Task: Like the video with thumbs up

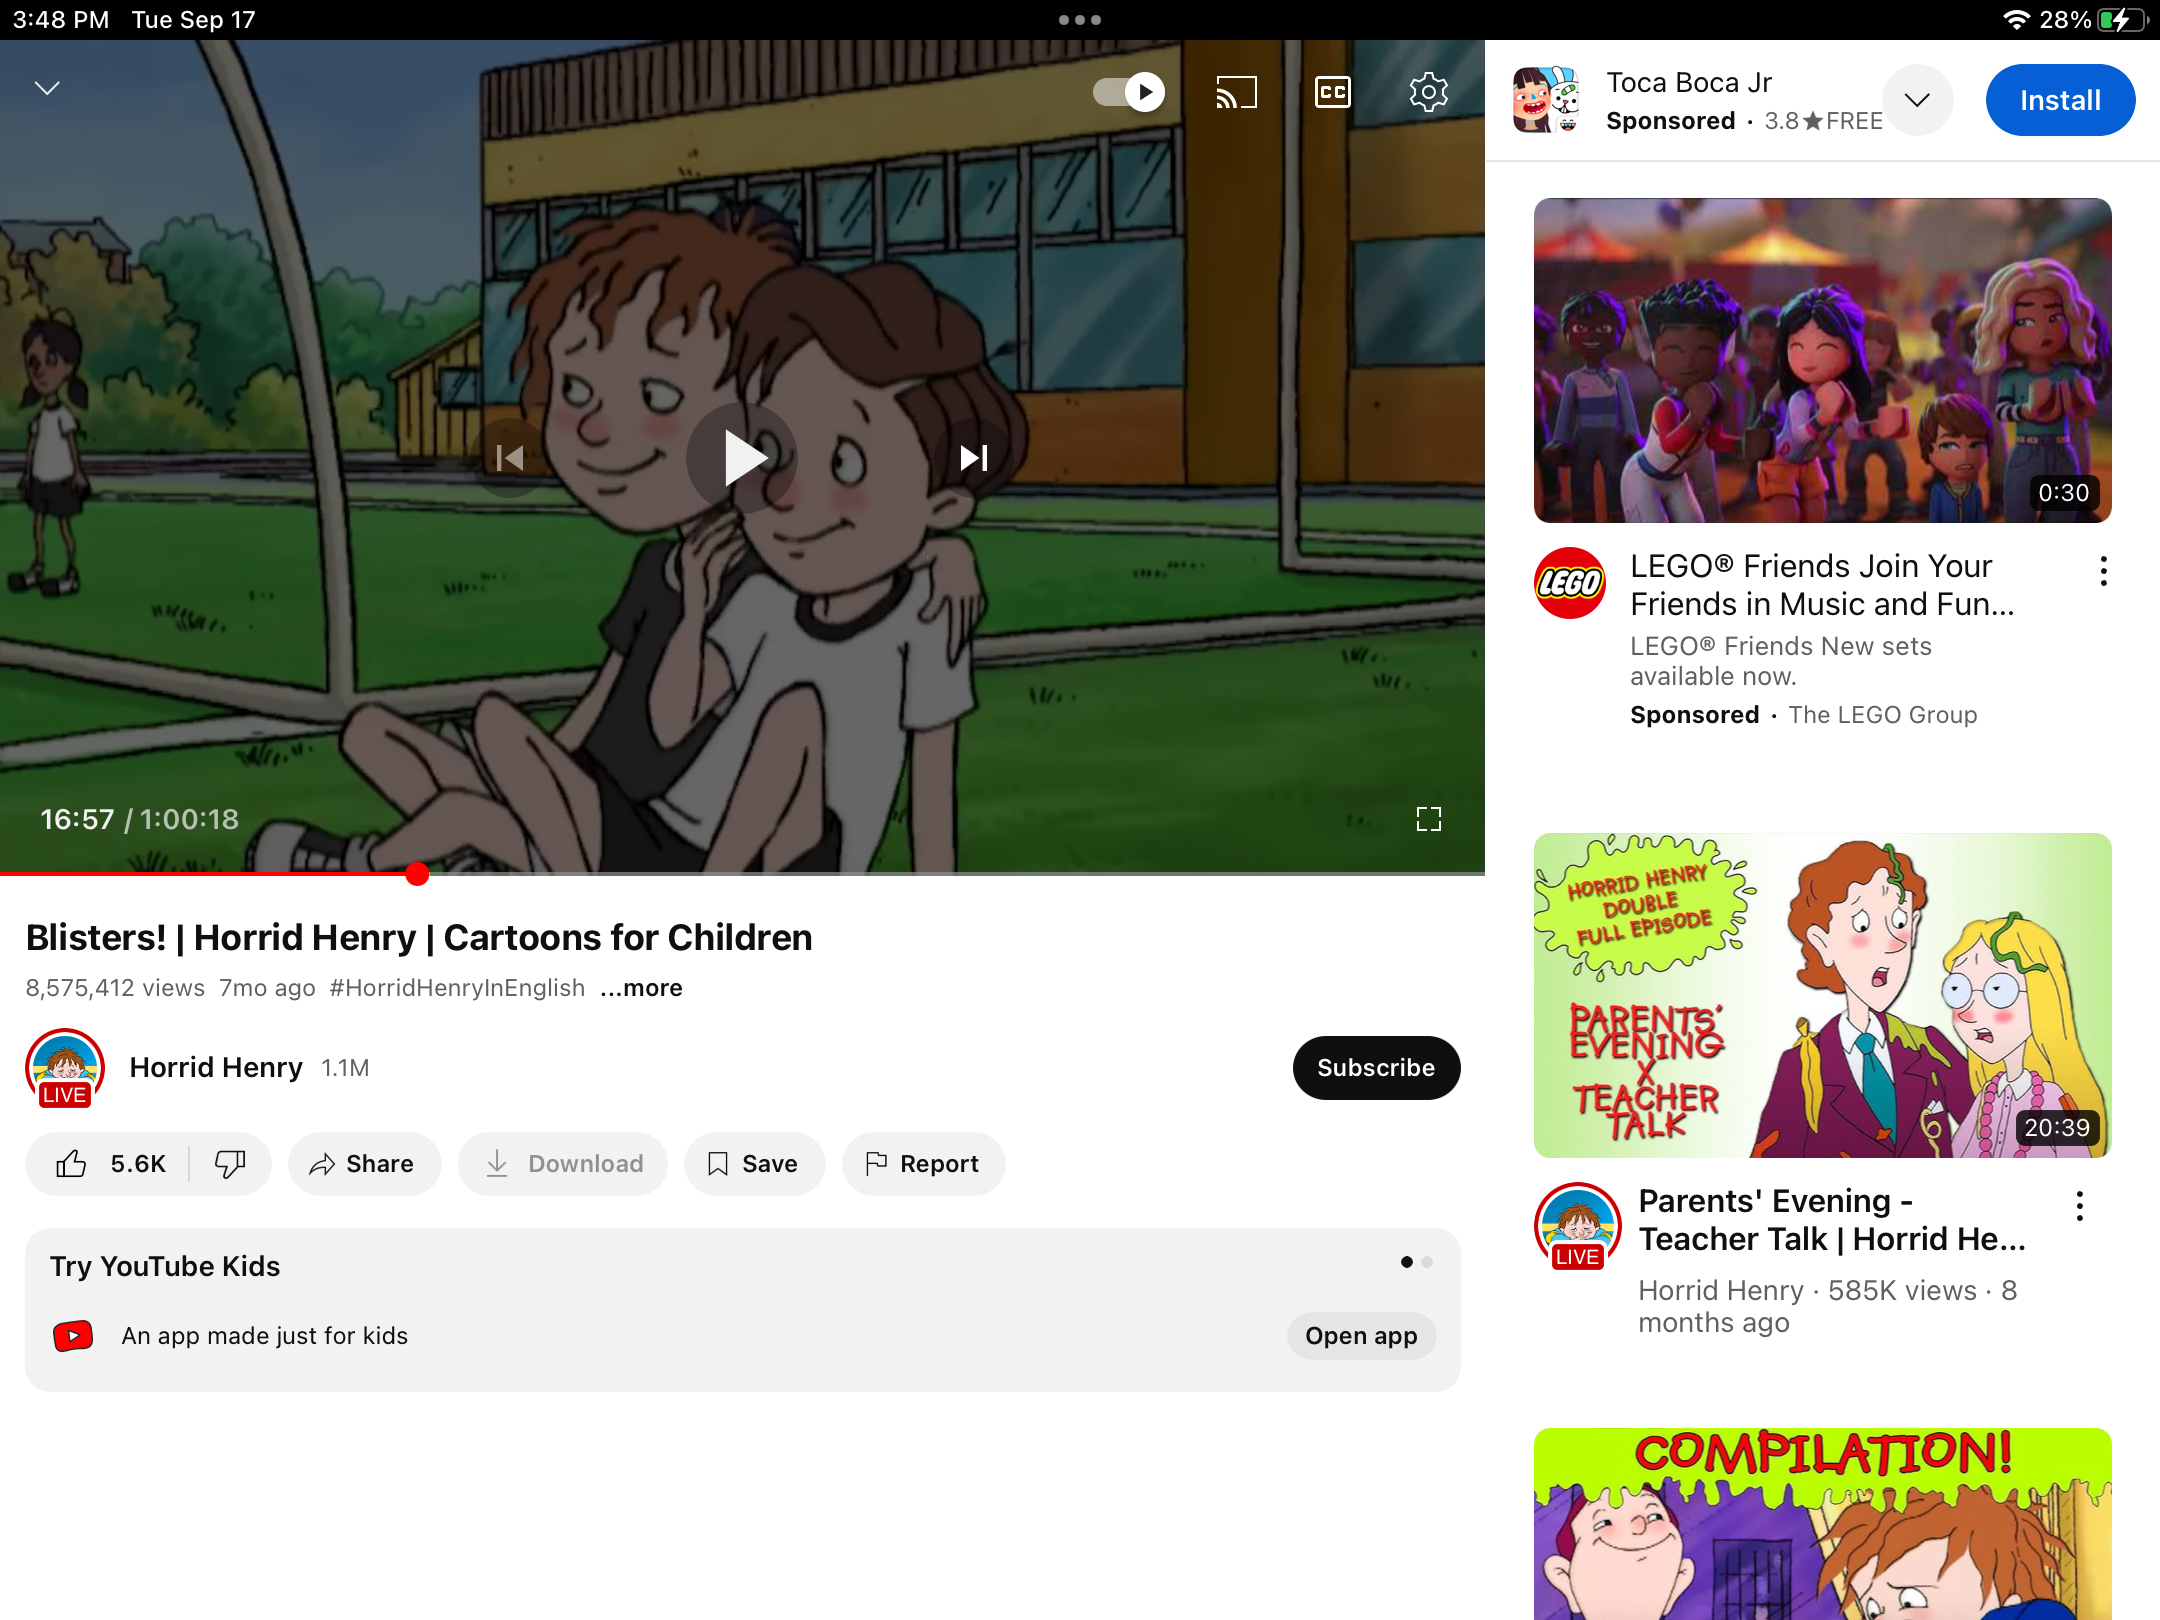Action: pos(72,1164)
